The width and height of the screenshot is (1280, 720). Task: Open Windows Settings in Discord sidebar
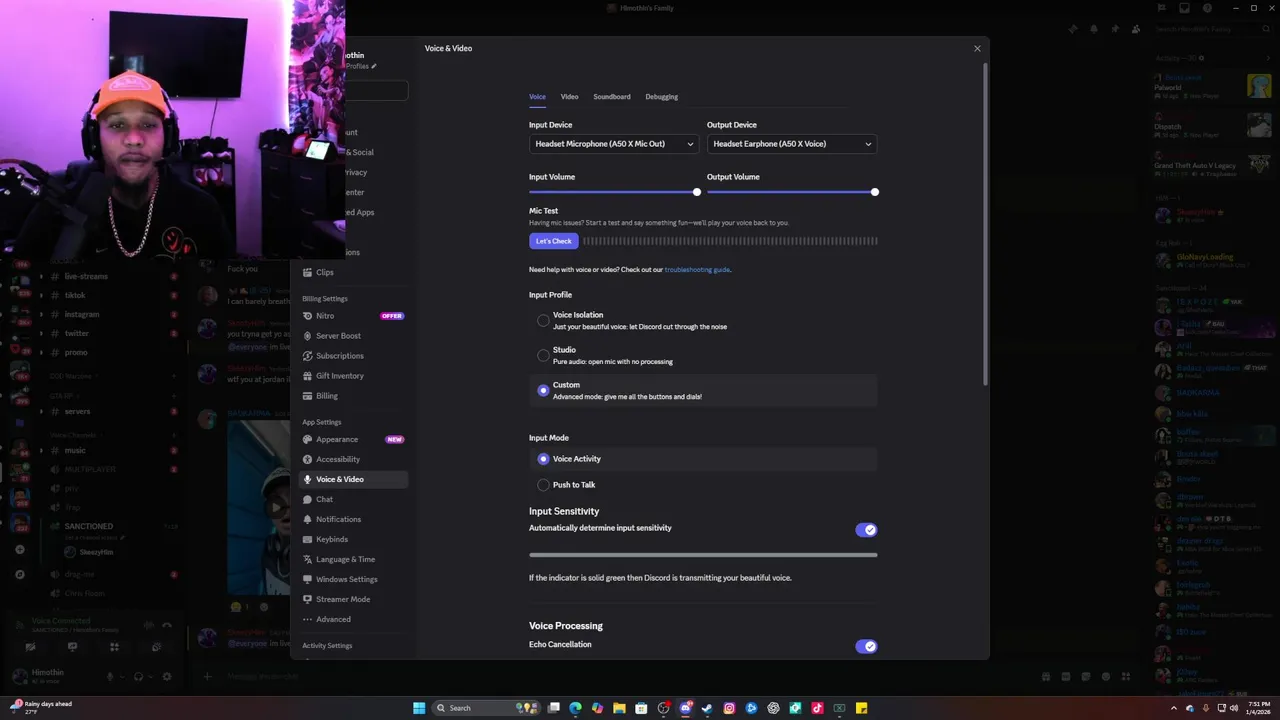tap(352, 579)
